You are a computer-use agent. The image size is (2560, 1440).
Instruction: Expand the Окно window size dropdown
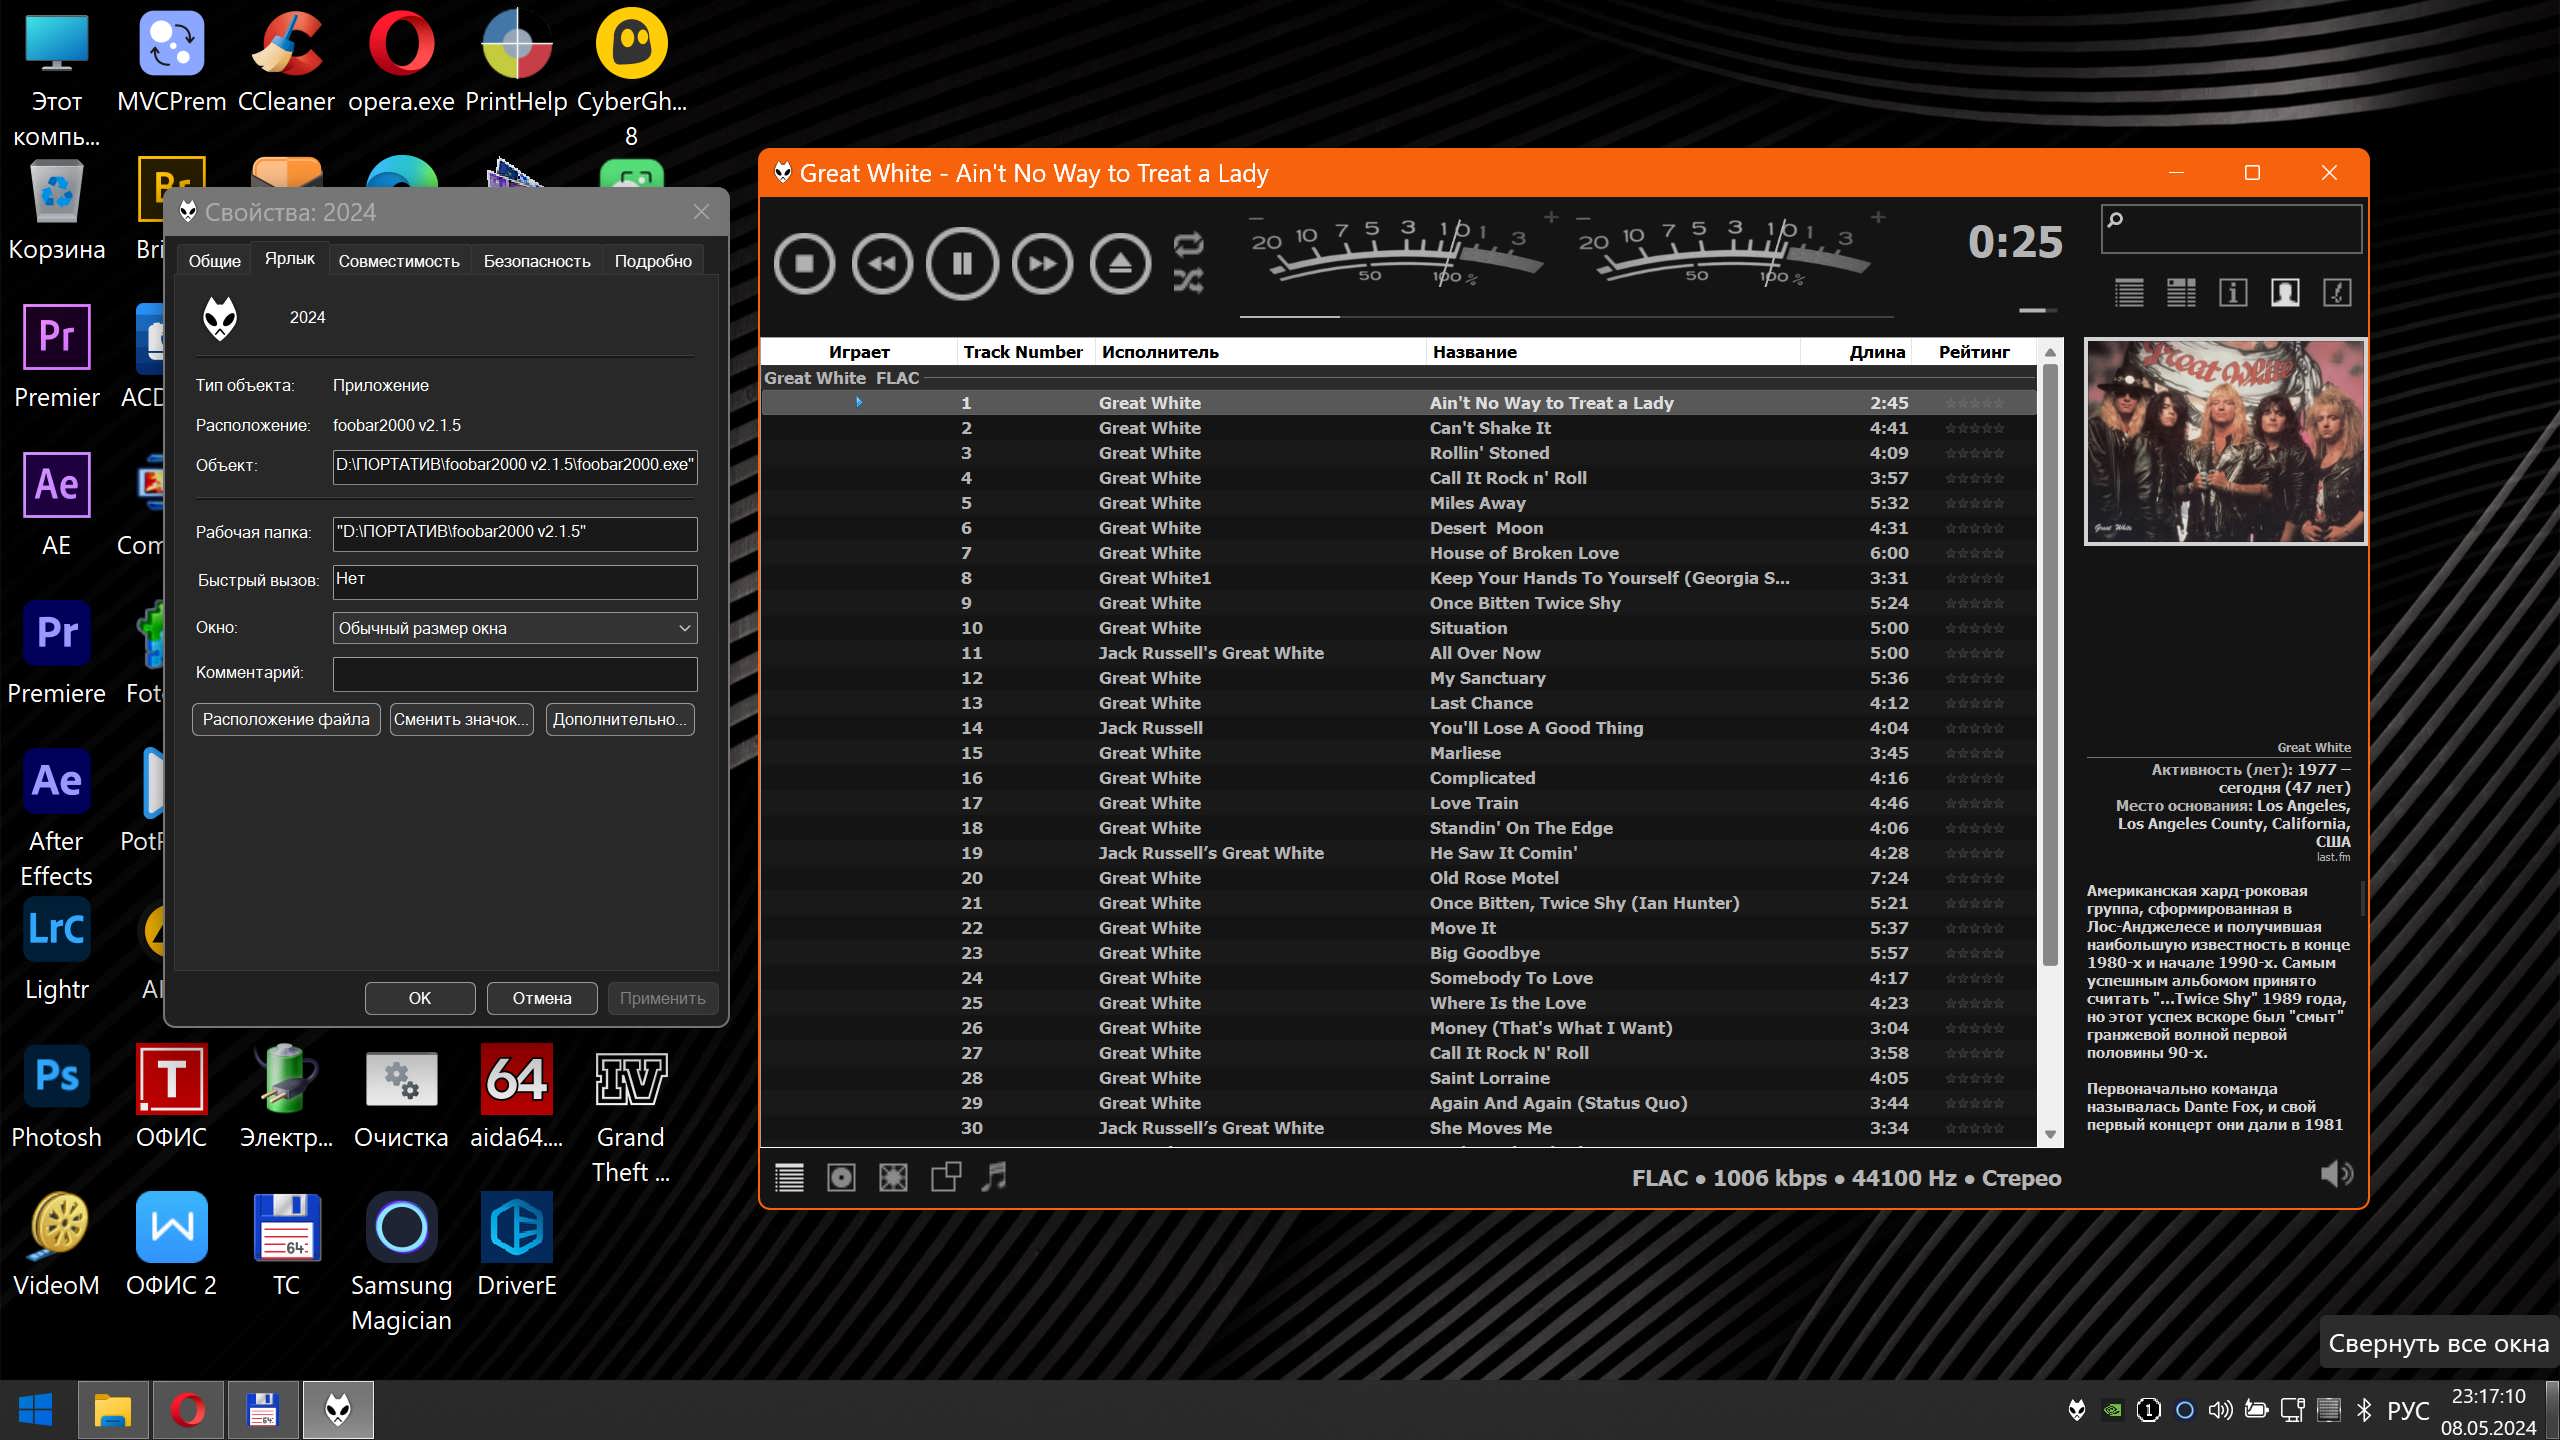tap(684, 628)
